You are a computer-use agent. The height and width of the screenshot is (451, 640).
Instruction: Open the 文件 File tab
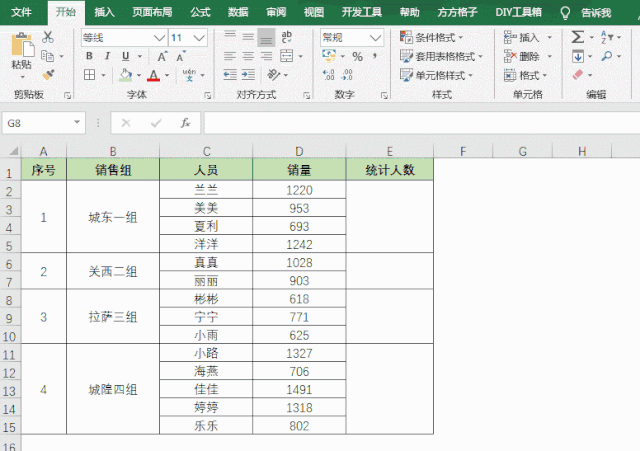coord(21,12)
